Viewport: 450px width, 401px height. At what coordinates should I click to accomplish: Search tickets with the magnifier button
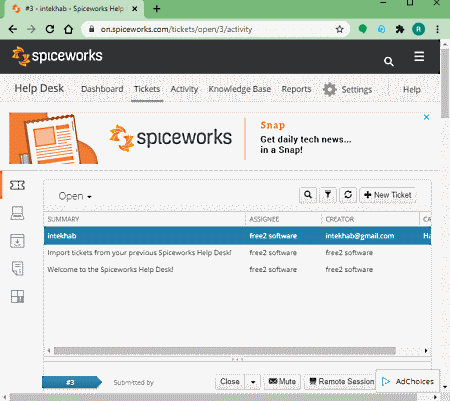pyautogui.click(x=308, y=195)
